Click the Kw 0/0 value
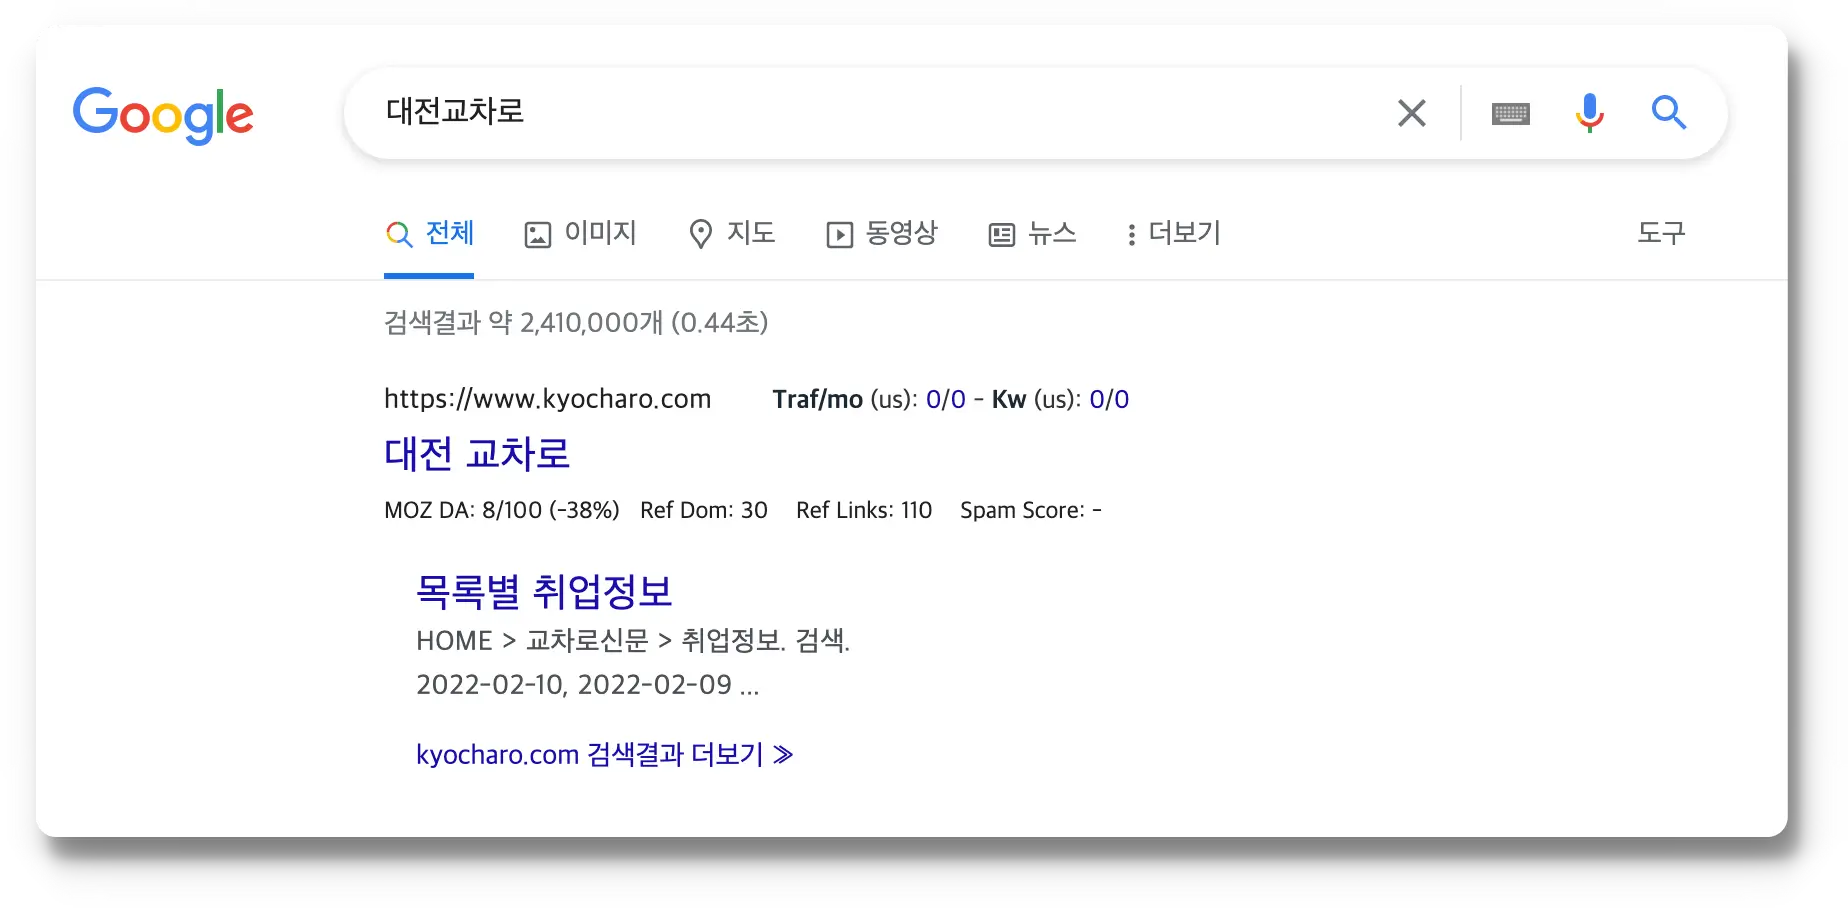 click(1109, 400)
